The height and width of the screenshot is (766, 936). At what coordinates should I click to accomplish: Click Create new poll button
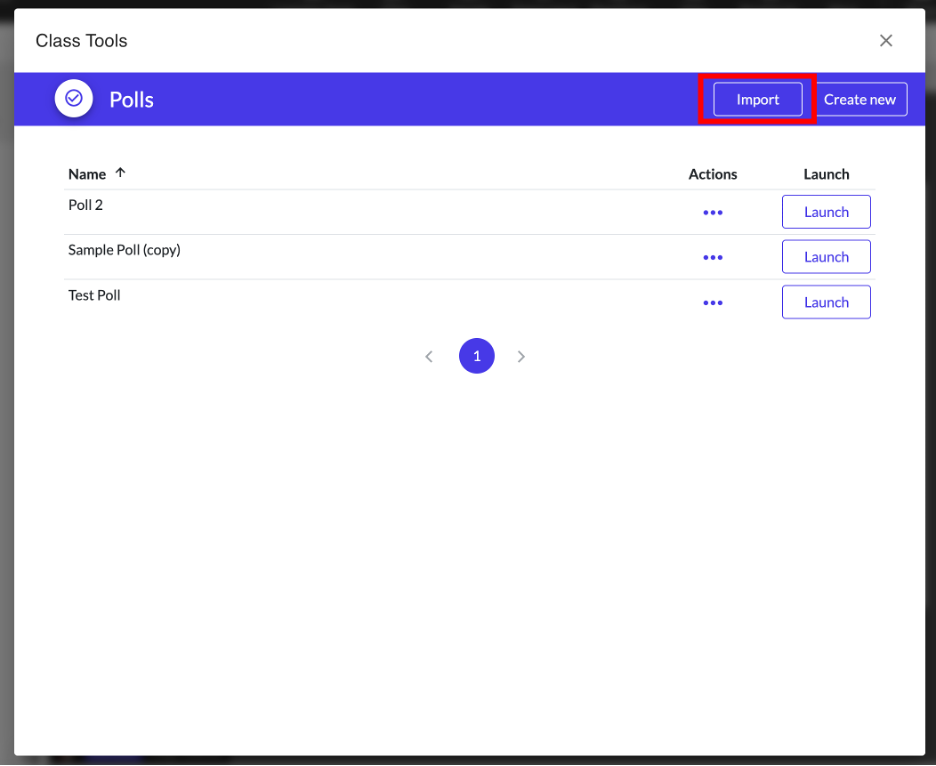[x=859, y=100]
